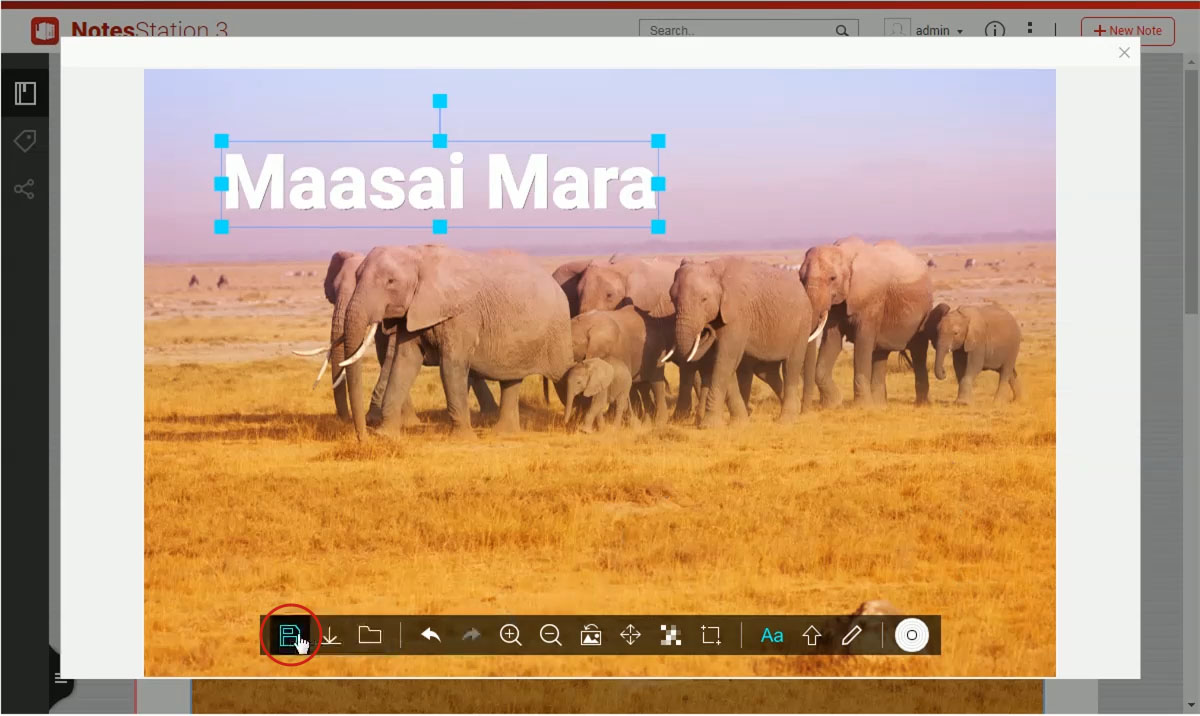The height and width of the screenshot is (716, 1200).
Task: Toggle the Aa text tool
Action: click(772, 635)
